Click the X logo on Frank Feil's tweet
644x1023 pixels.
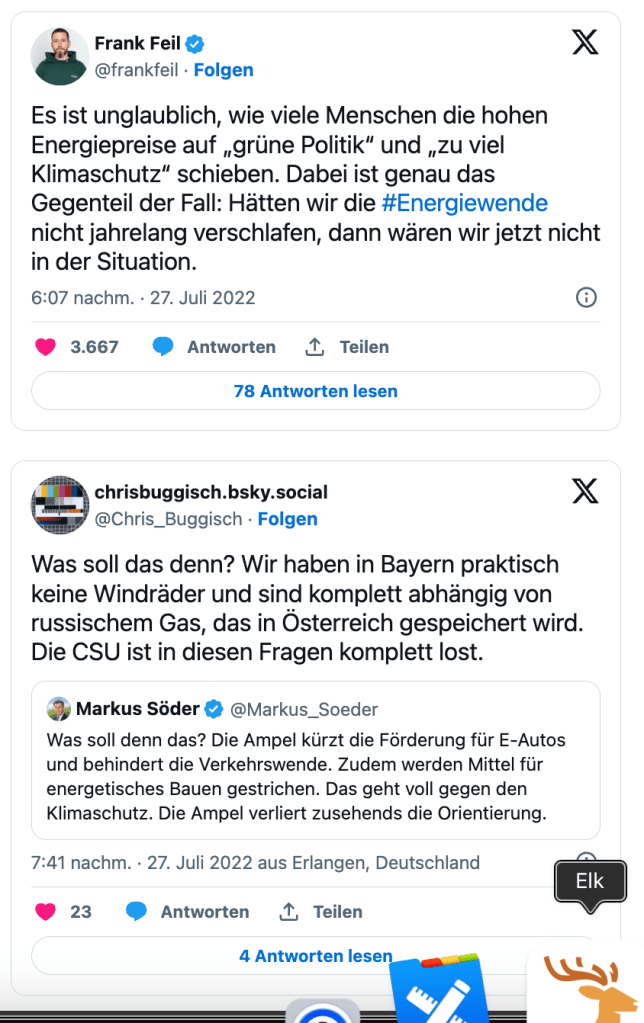tap(585, 43)
